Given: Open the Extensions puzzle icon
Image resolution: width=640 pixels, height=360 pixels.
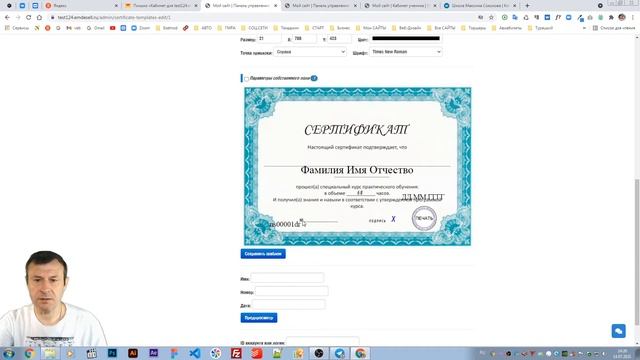Looking at the screenshot, I should point(611,18).
